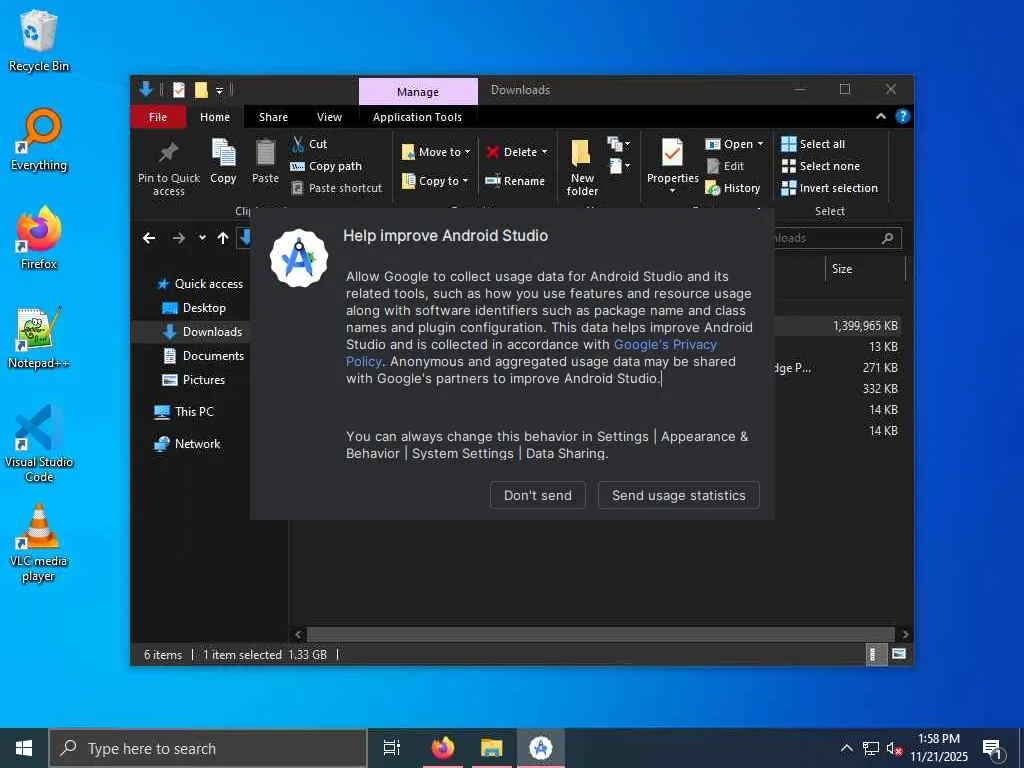Click Paste shortcut in ribbon
The image size is (1024, 768).
point(336,188)
